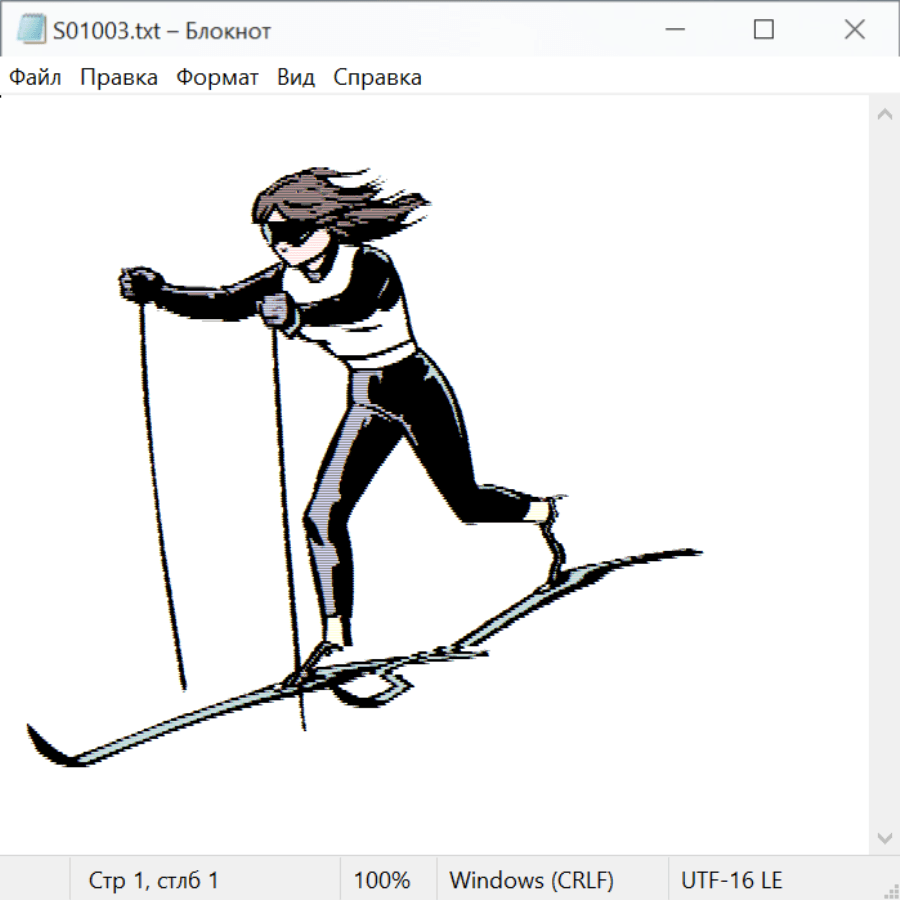Click the scroll up arrow
The image size is (900, 900).
click(884, 115)
